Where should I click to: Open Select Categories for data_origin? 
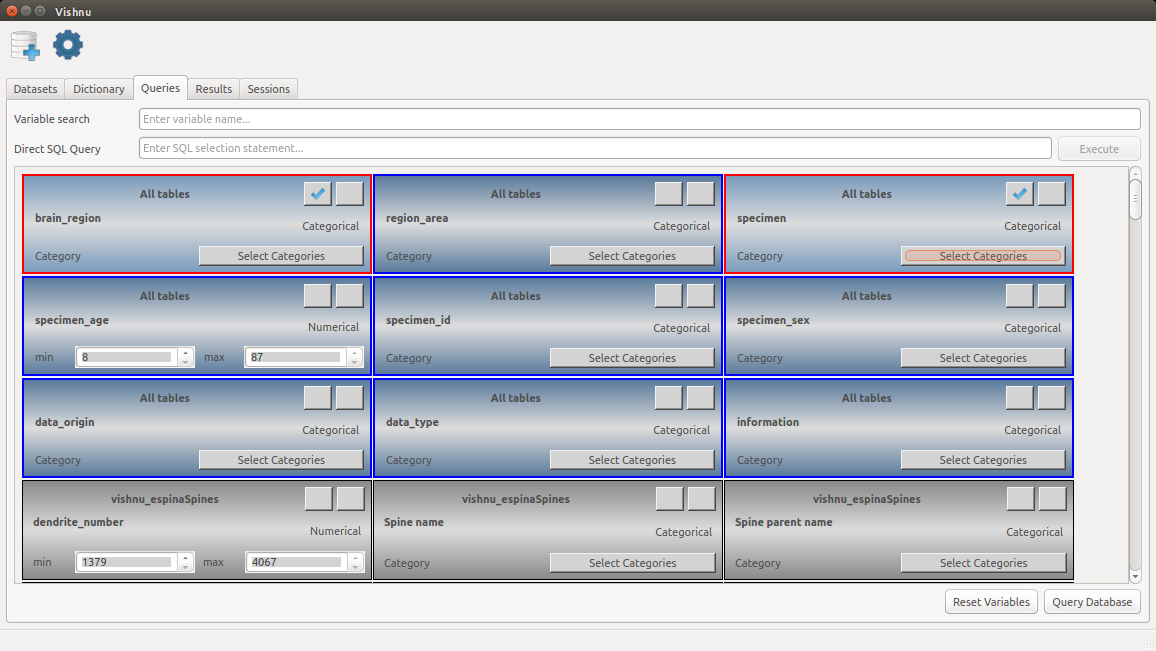click(x=281, y=459)
